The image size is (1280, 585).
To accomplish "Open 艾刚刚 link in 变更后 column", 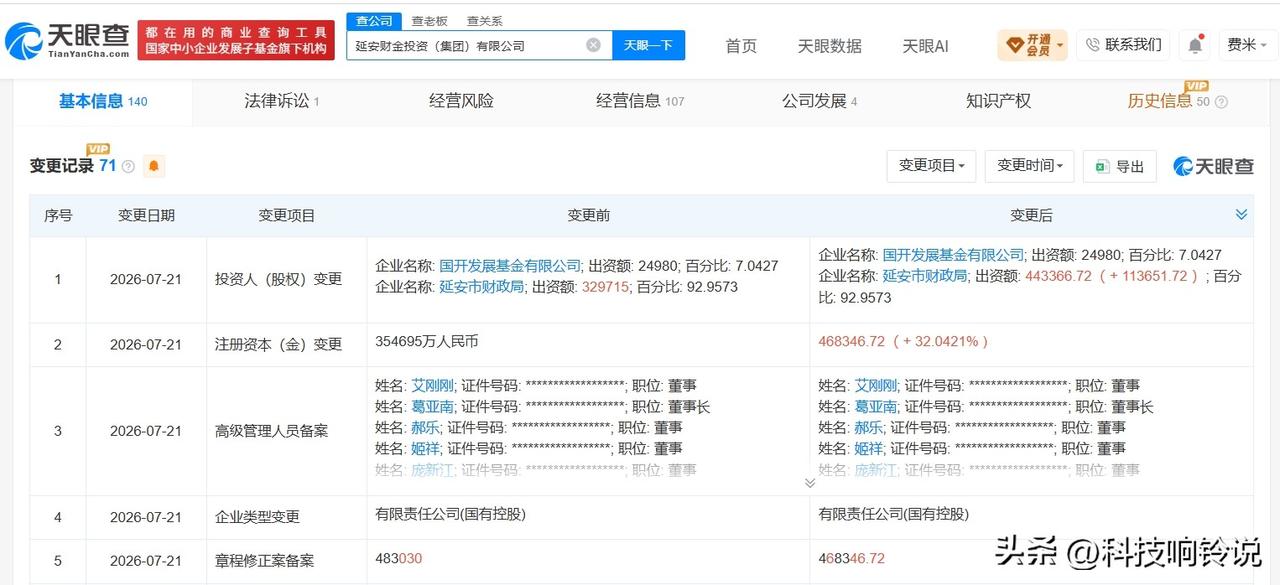I will point(877,385).
